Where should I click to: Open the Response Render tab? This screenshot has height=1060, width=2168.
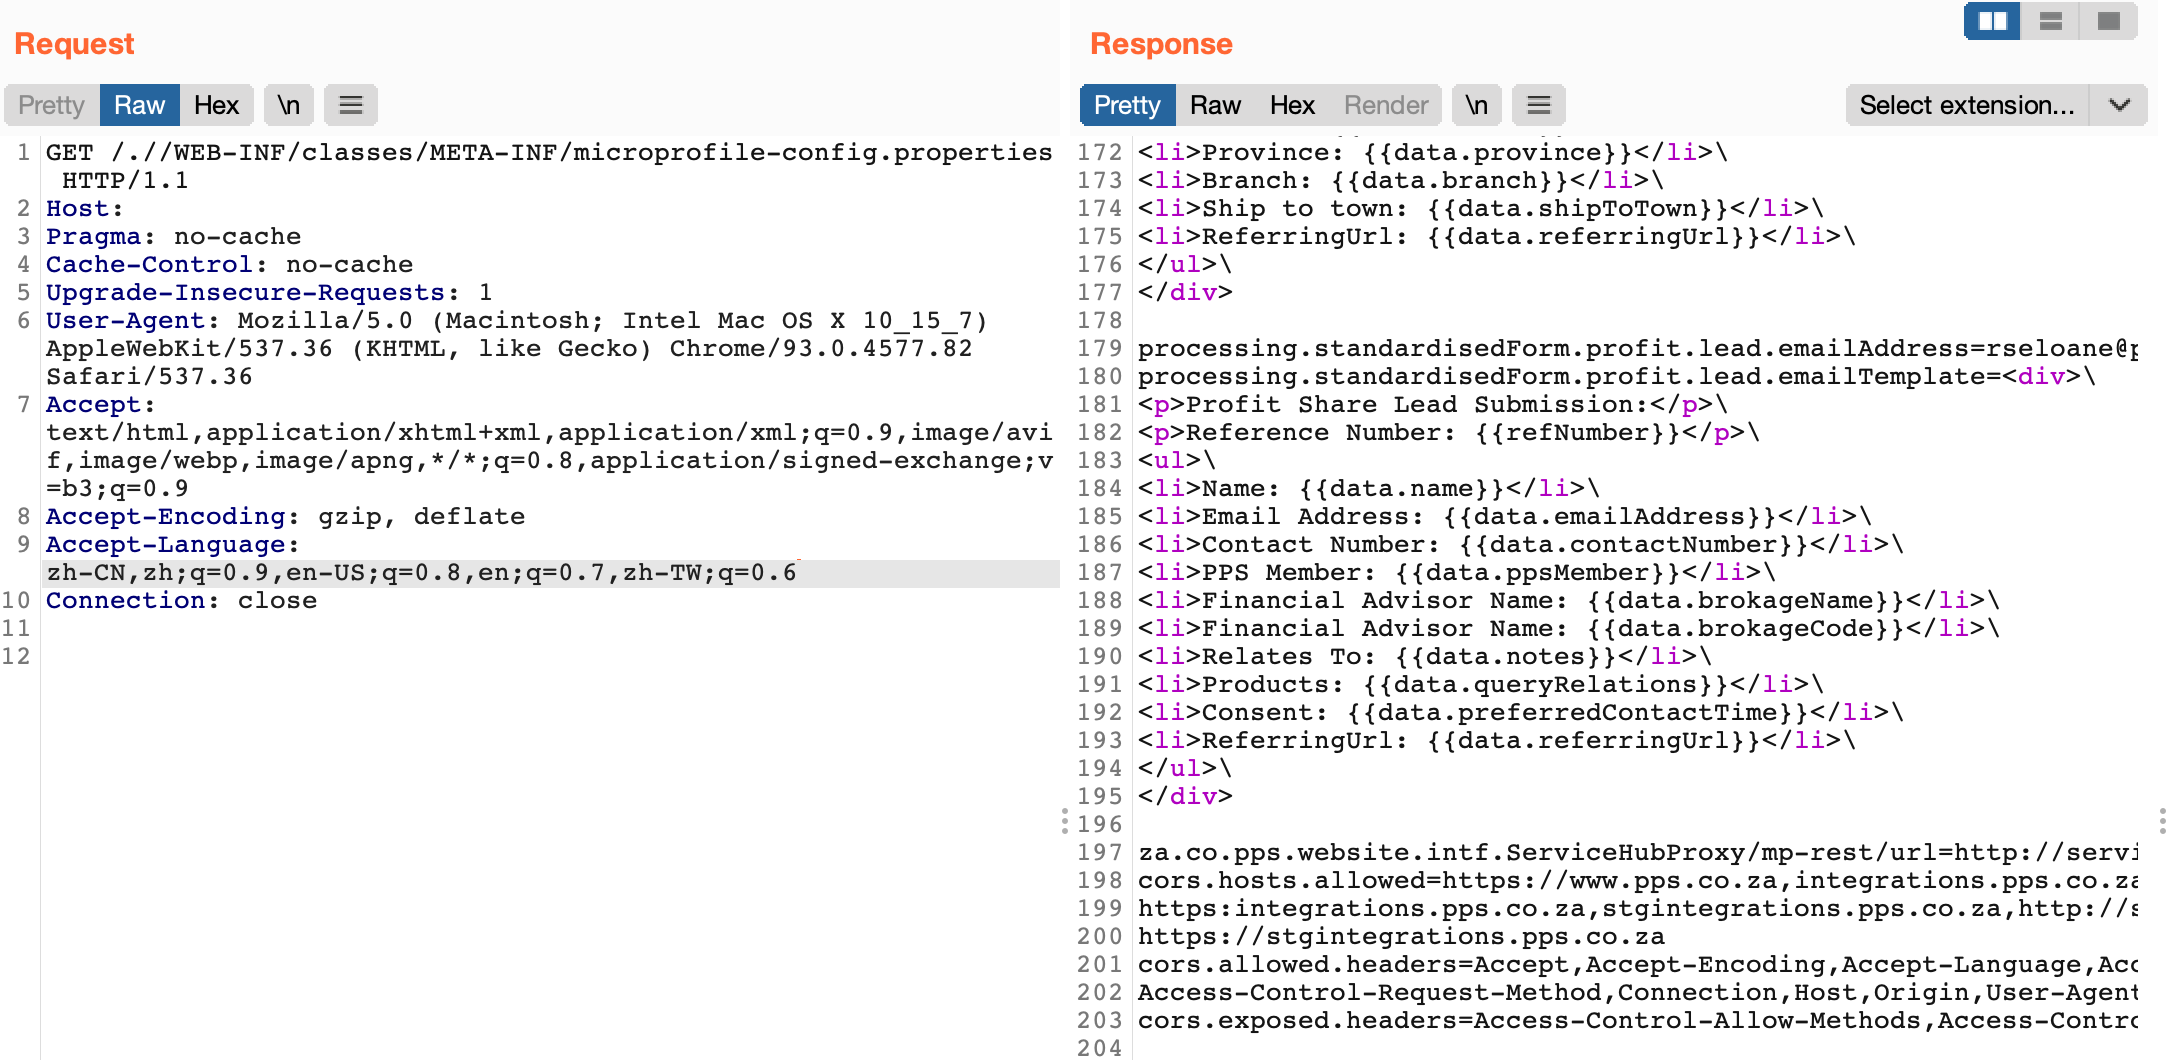(1386, 105)
